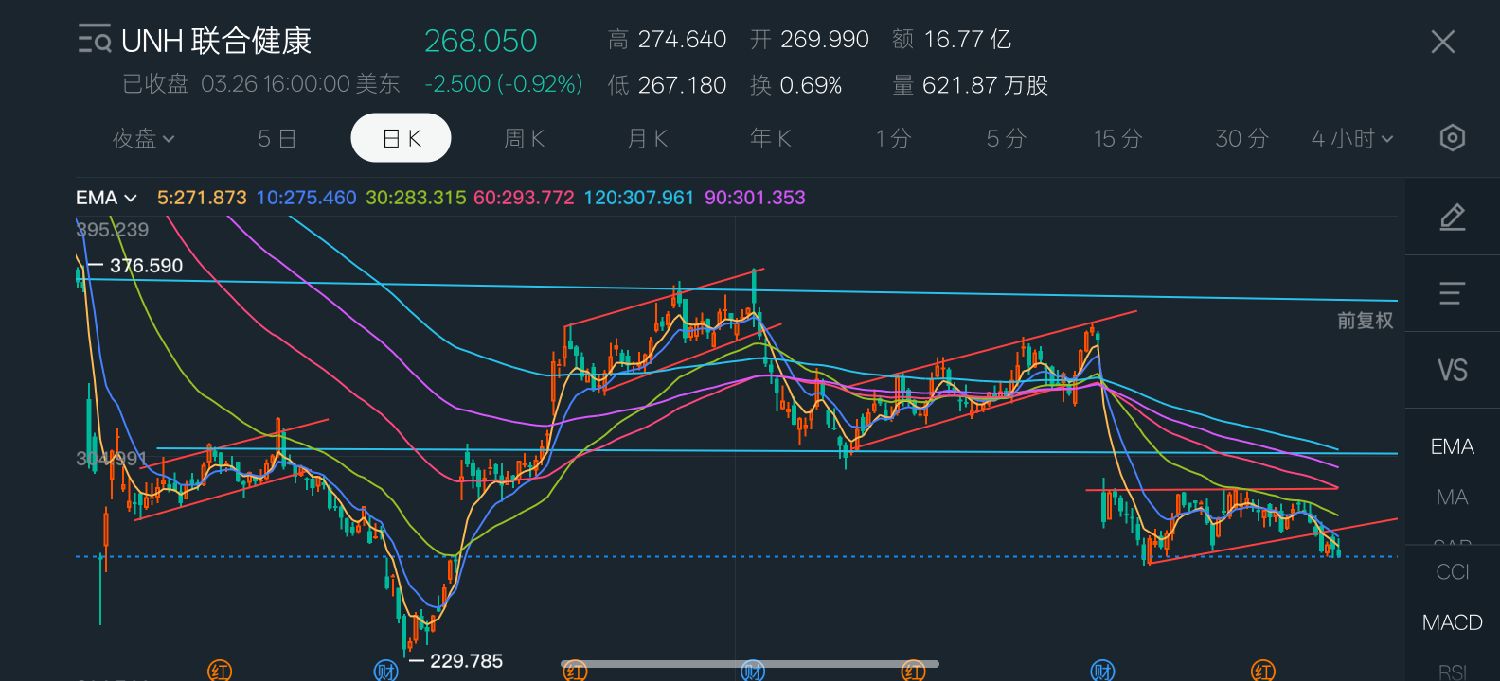Open hexagon chart settings icon
The width and height of the screenshot is (1500, 681).
tap(1452, 138)
